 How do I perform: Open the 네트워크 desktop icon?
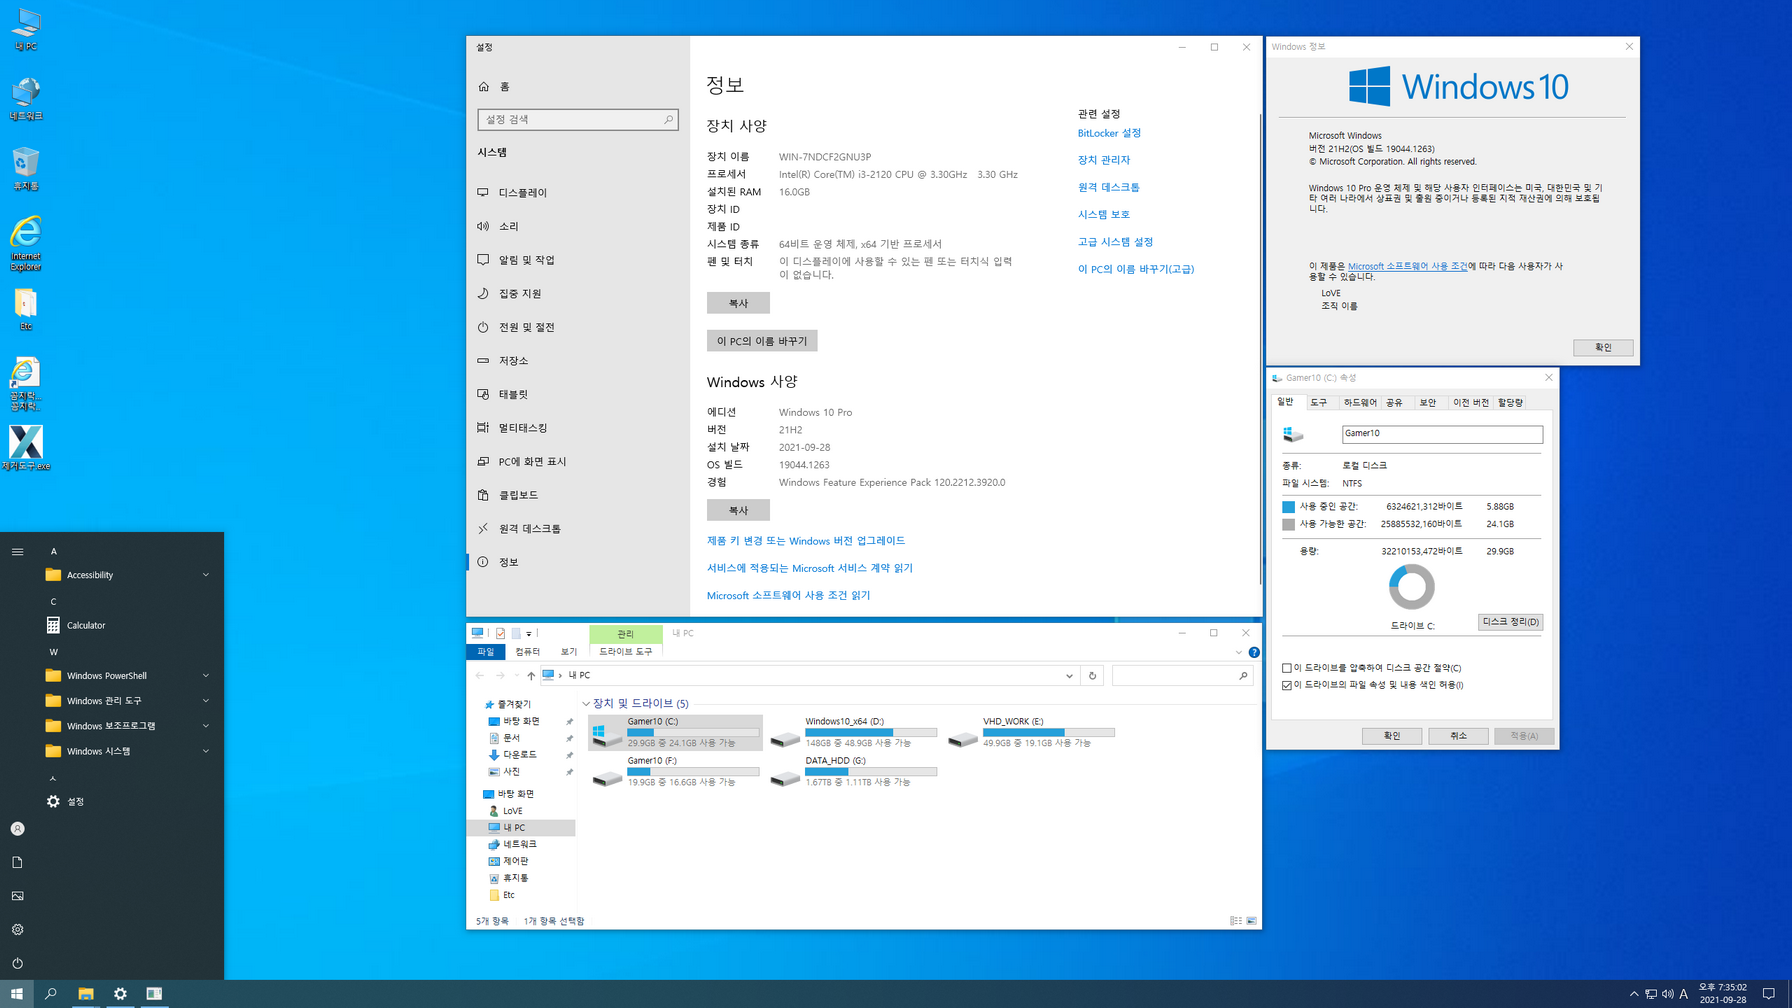tap(26, 99)
